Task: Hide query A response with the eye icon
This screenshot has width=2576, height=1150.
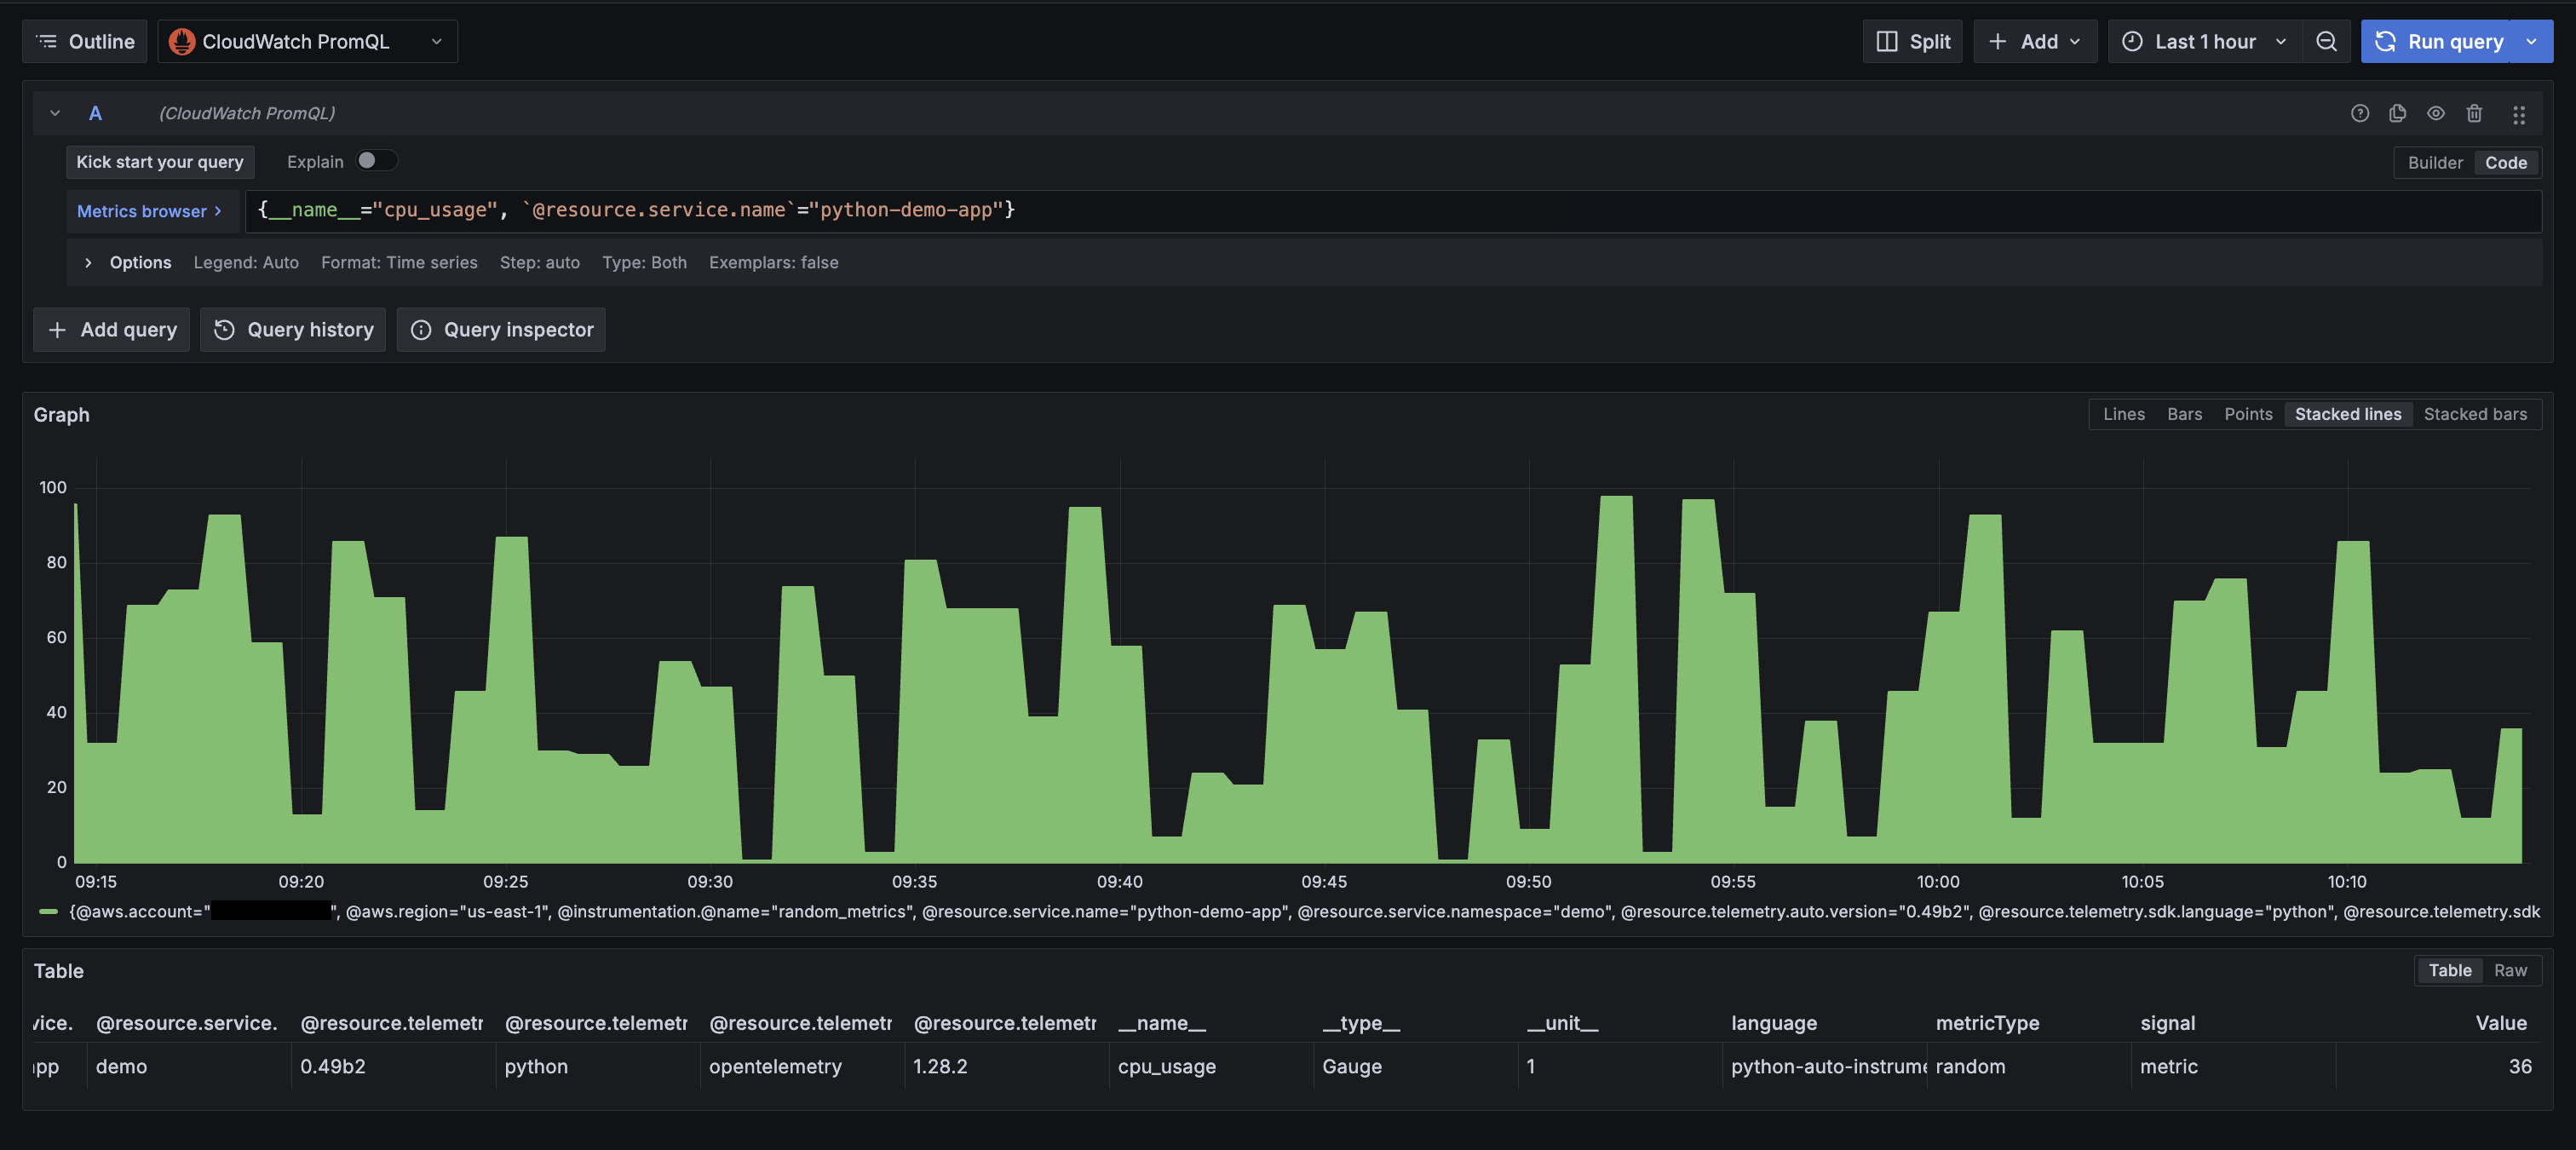Action: [x=2435, y=113]
